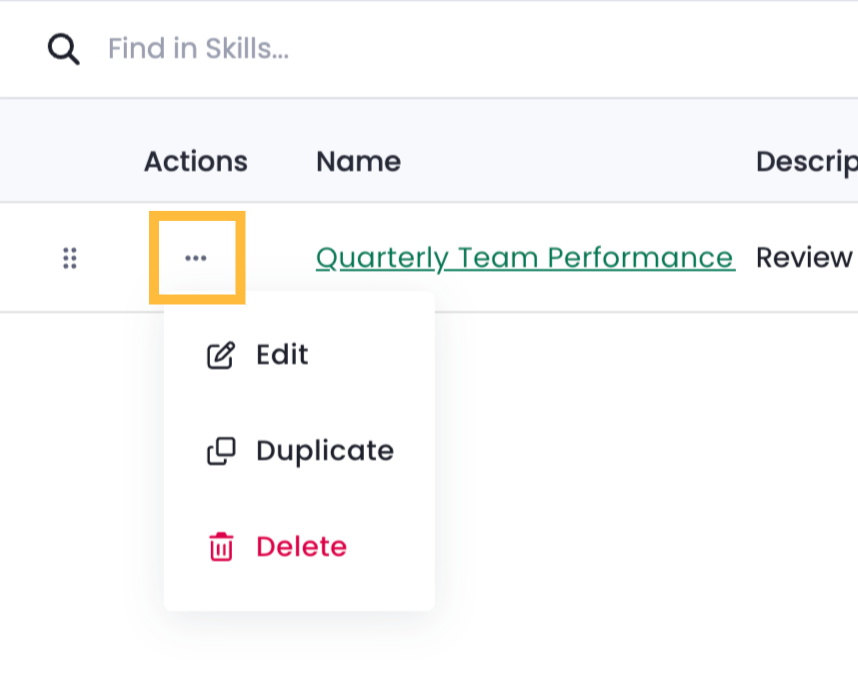
Task: Click the Actions column header
Action: [x=196, y=161]
